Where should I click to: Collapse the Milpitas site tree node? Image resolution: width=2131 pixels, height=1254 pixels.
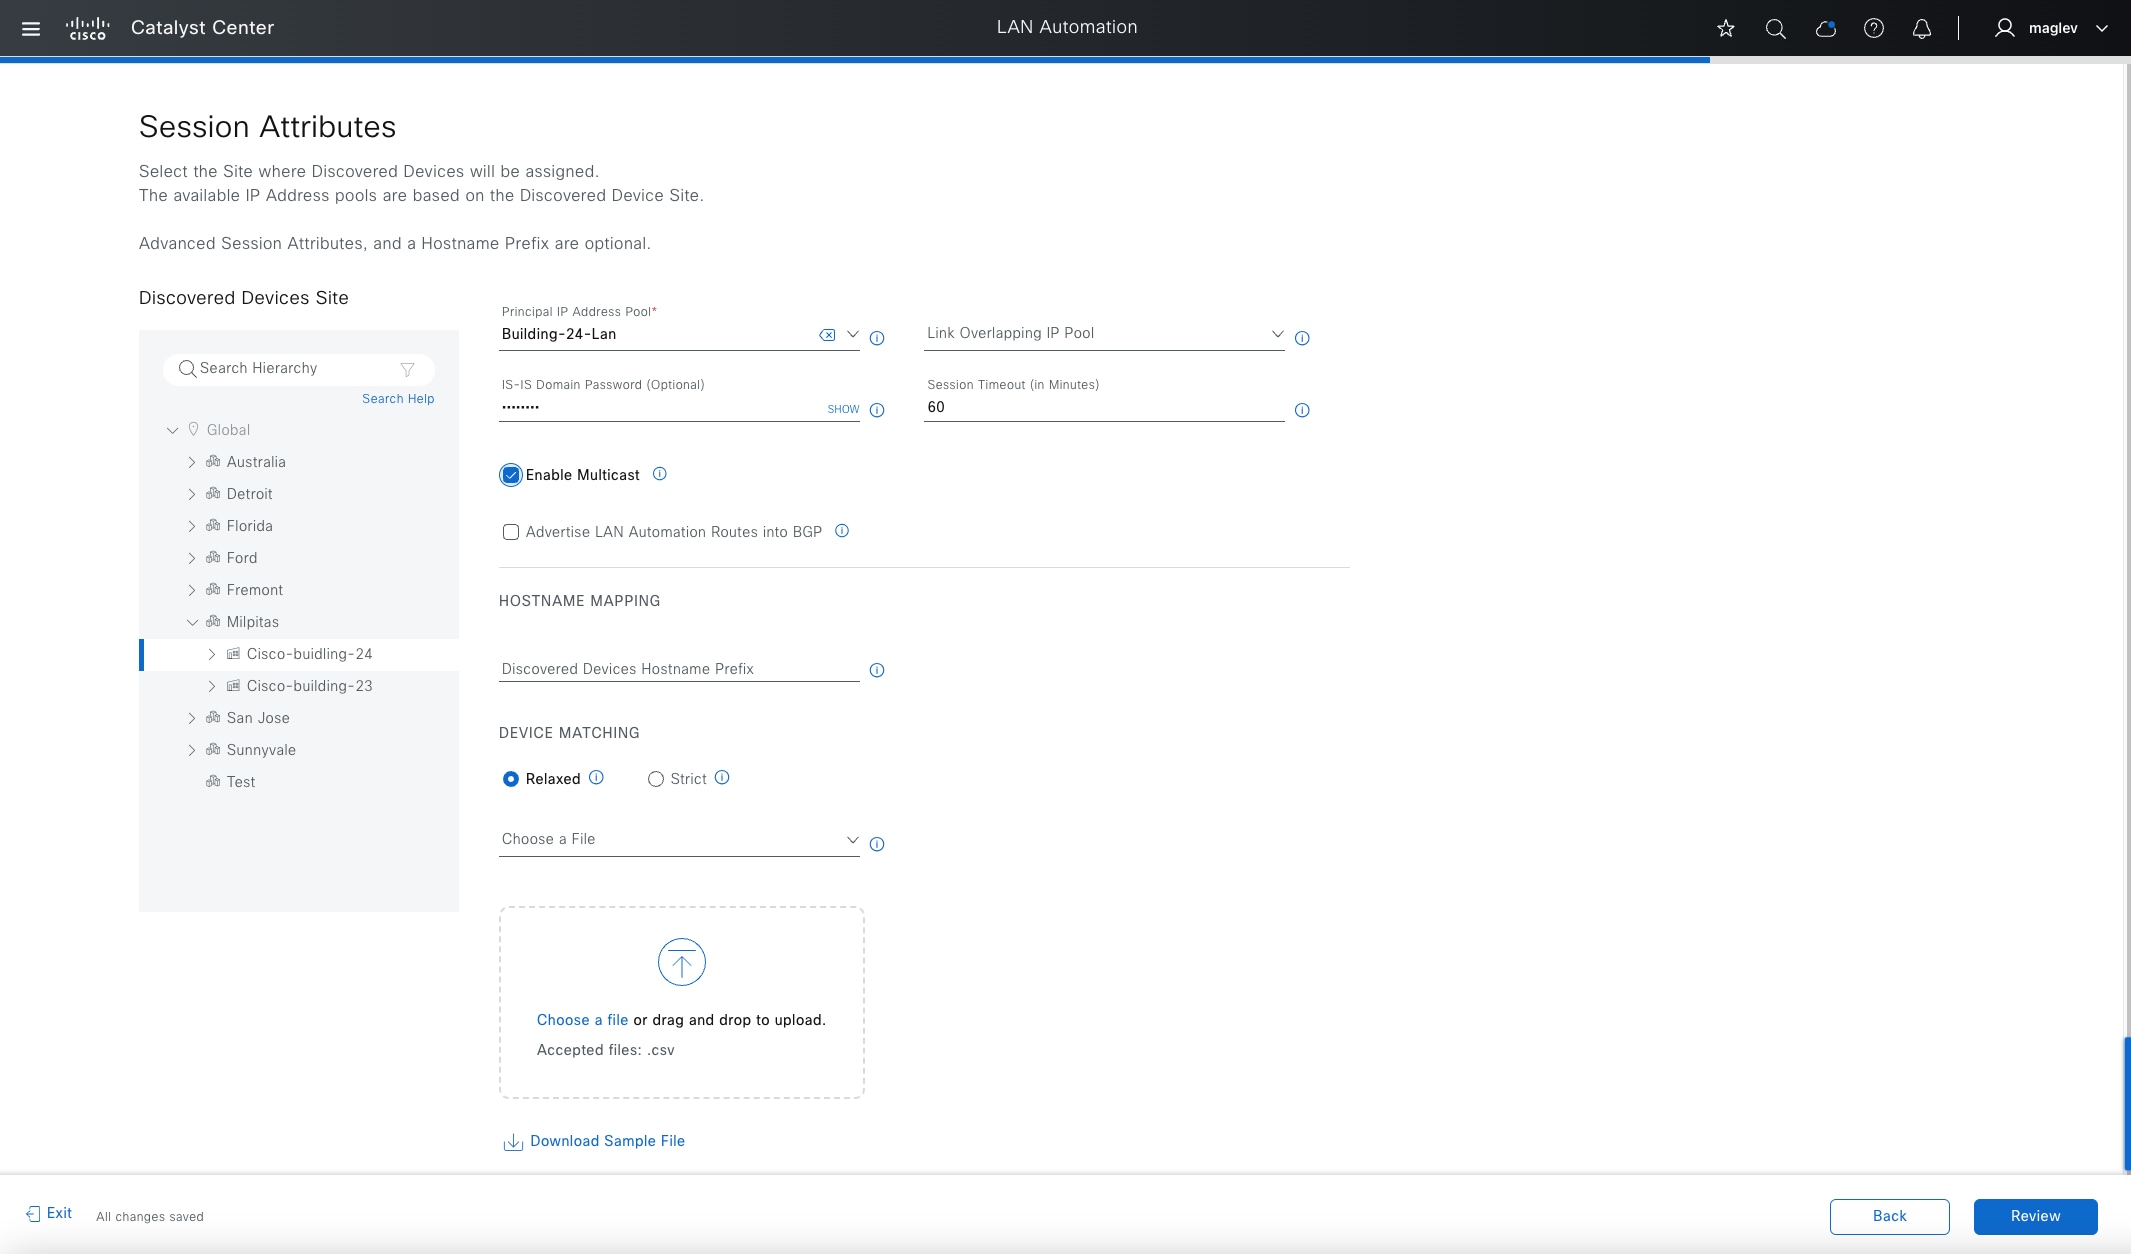pos(192,622)
